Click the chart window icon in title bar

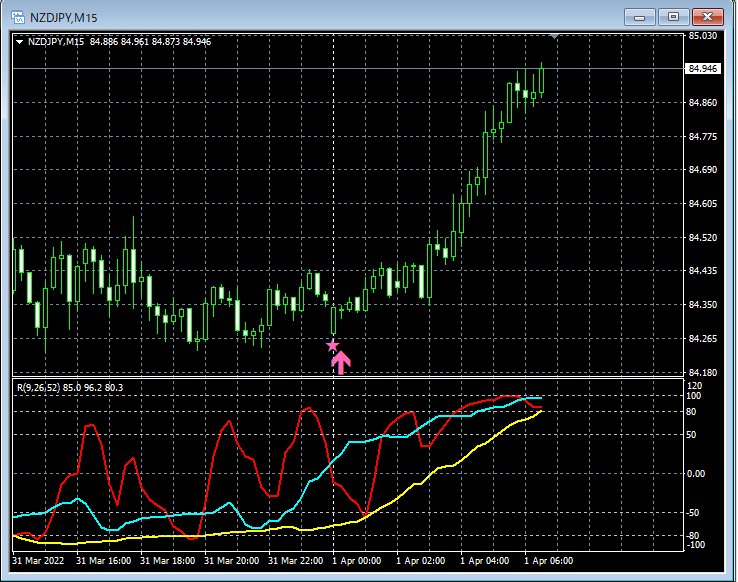click(18, 17)
